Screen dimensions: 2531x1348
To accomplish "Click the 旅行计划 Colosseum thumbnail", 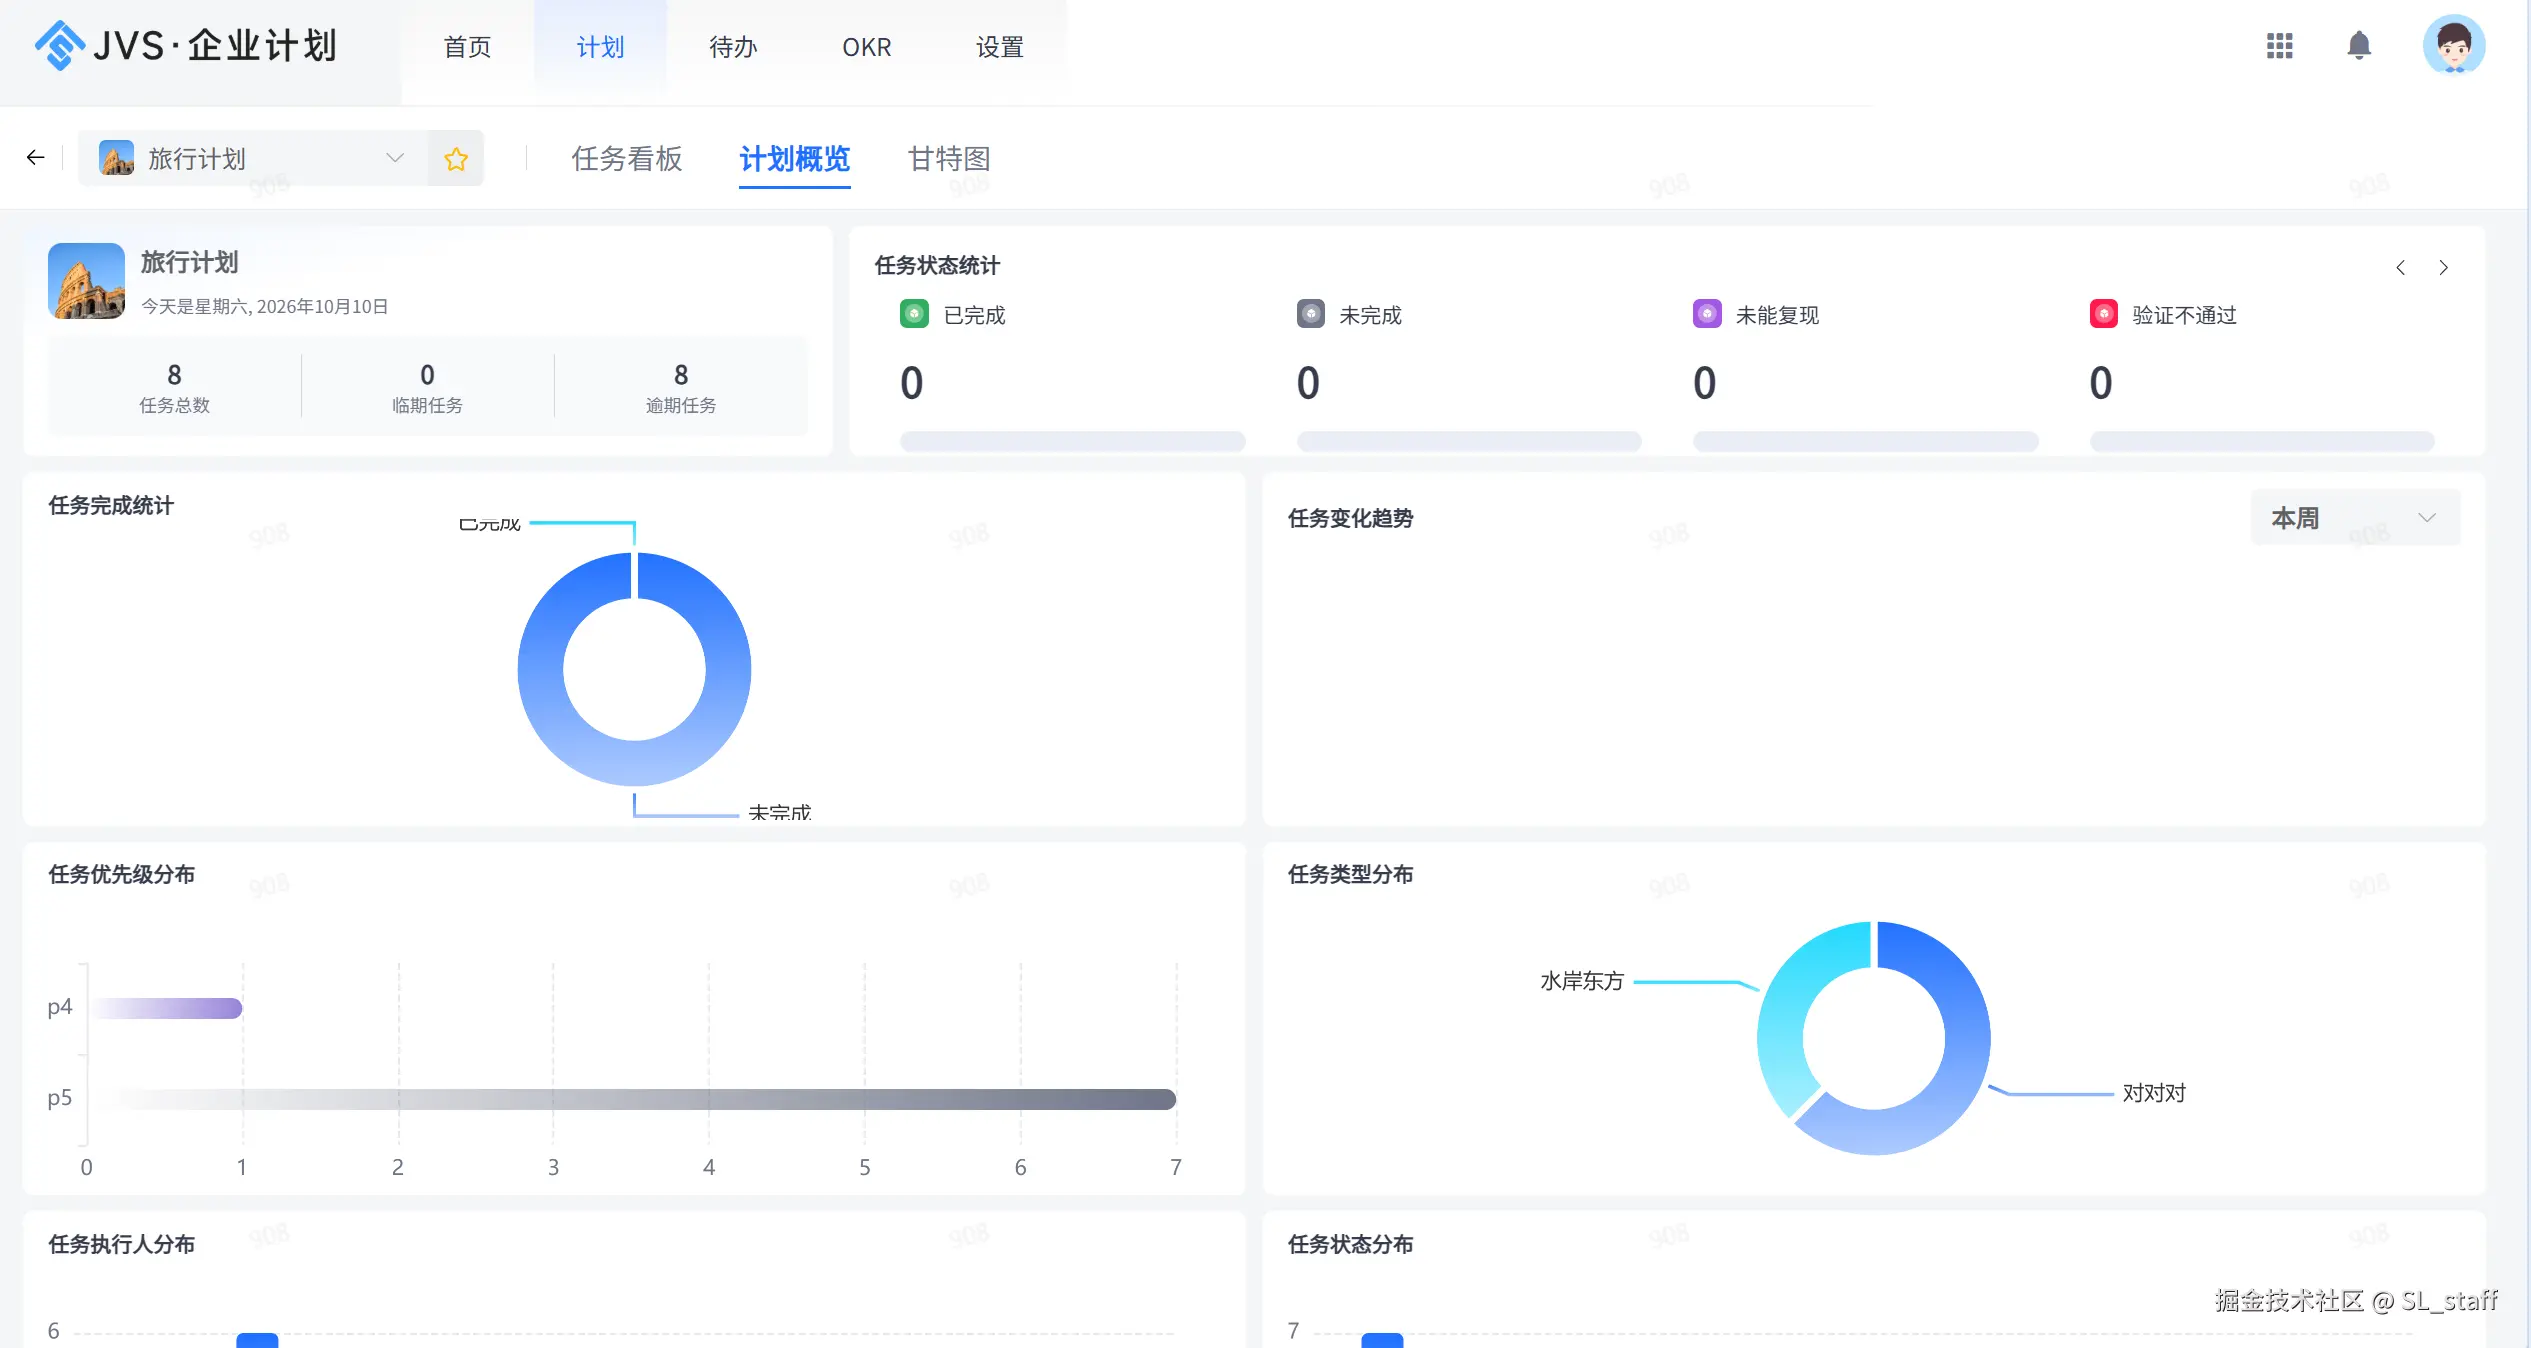I will coord(86,281).
